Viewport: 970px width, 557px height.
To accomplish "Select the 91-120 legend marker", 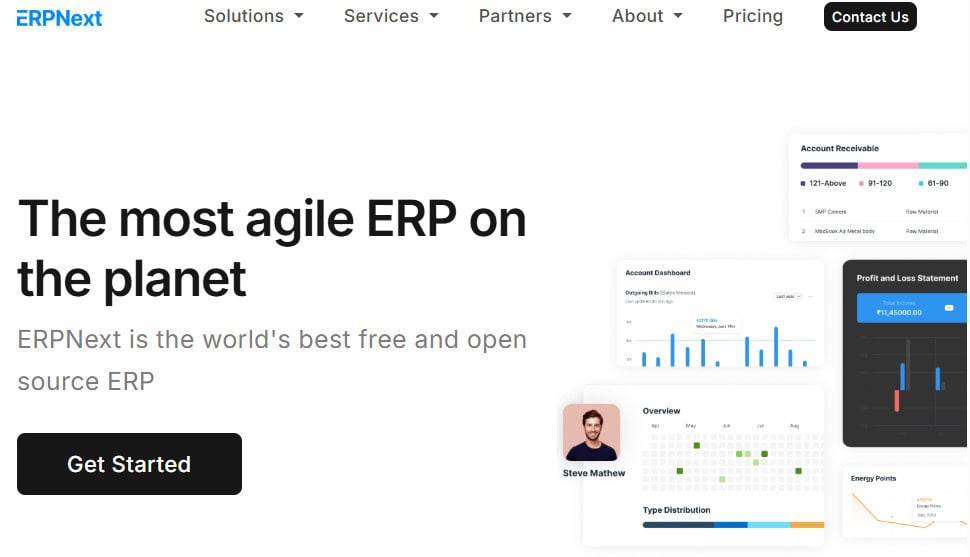I will point(861,184).
